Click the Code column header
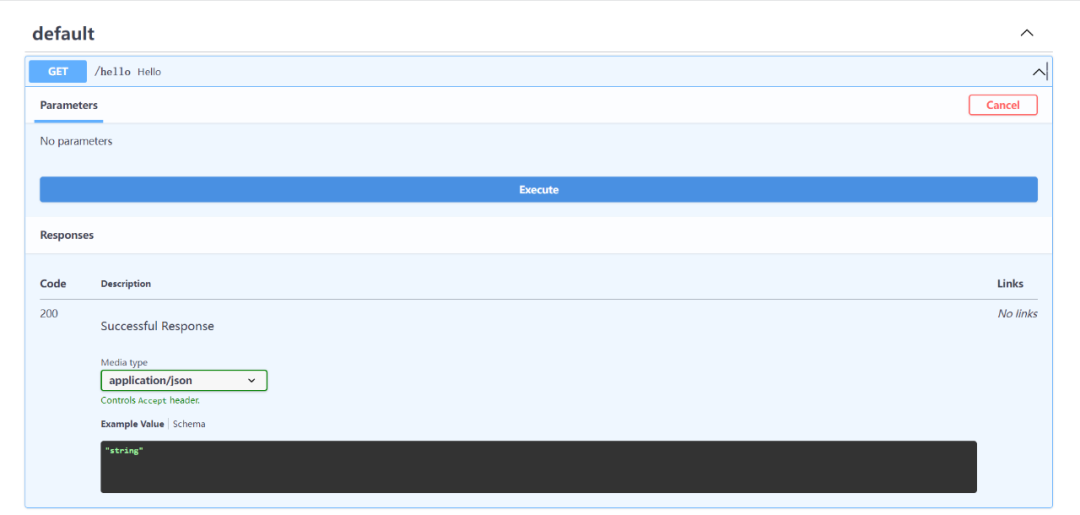Image resolution: width=1080 pixels, height=515 pixels. [x=52, y=284]
